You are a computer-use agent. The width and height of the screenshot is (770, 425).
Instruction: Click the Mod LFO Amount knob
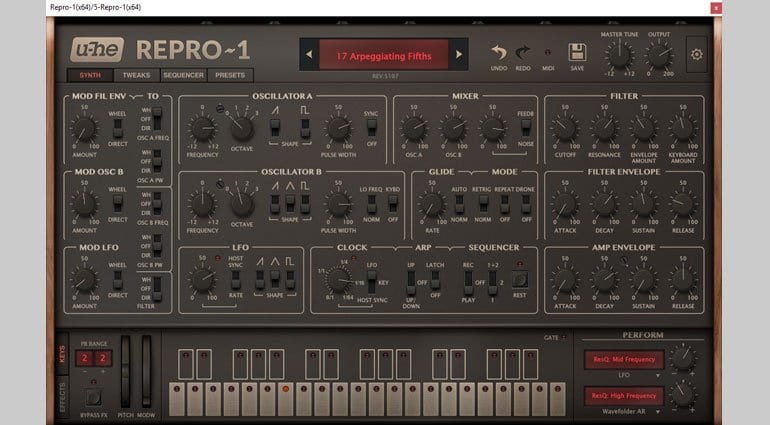click(84, 280)
